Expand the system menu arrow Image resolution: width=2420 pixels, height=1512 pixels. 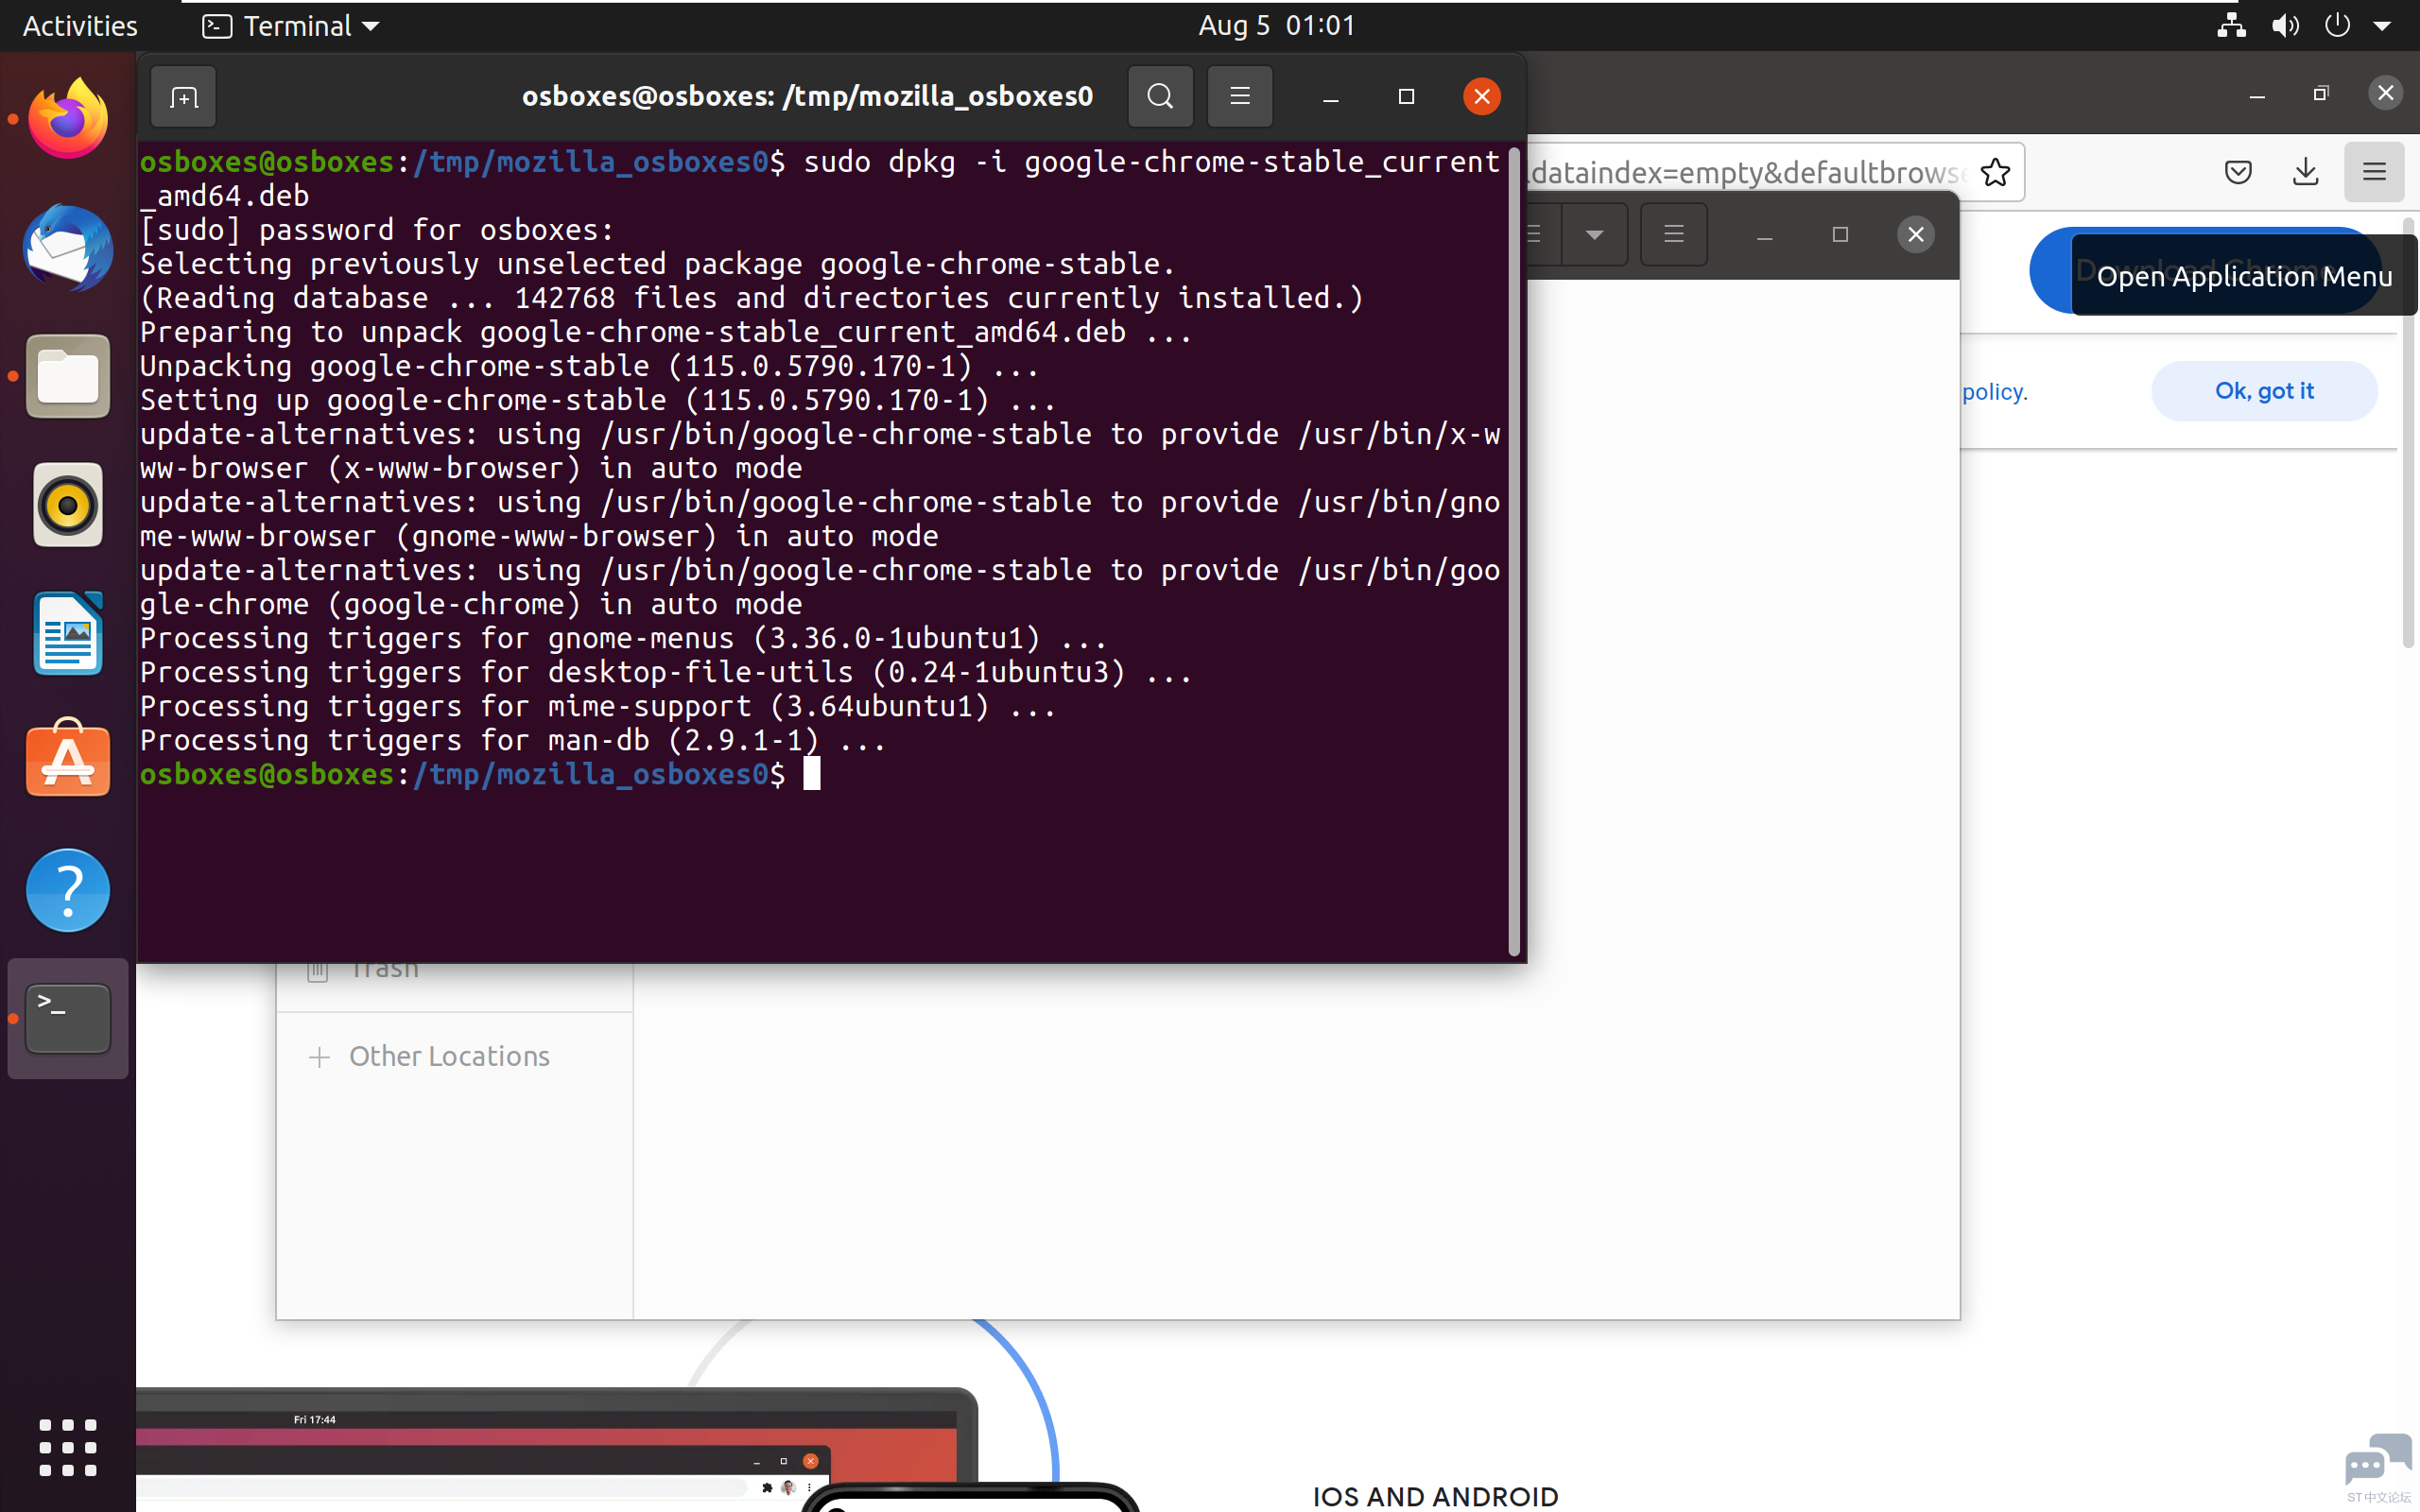[2383, 26]
